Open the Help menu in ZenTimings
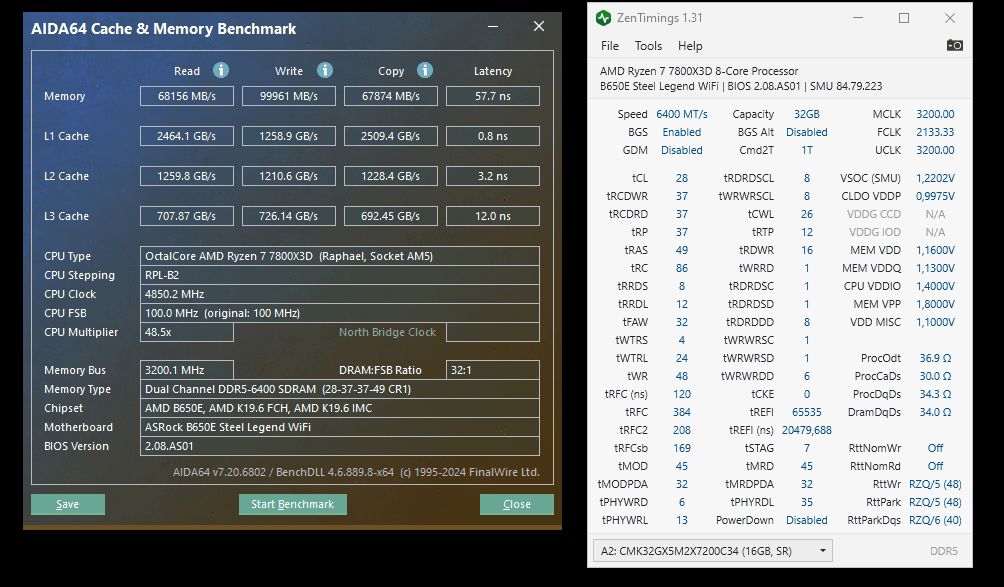Viewport: 1004px width, 587px height. click(x=690, y=46)
